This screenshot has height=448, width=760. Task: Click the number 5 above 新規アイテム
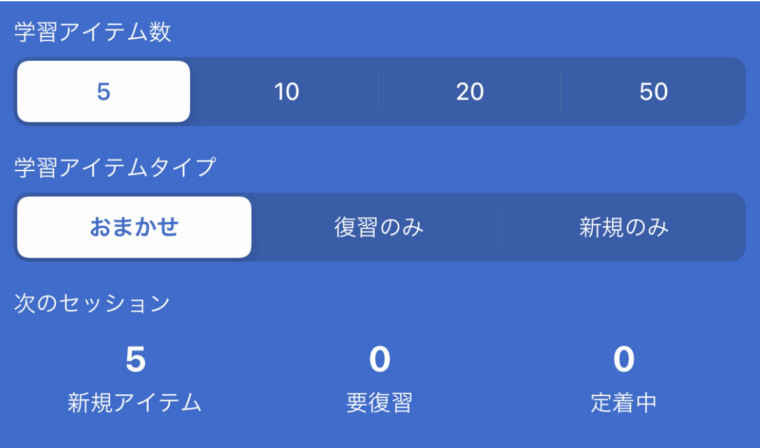coord(135,359)
